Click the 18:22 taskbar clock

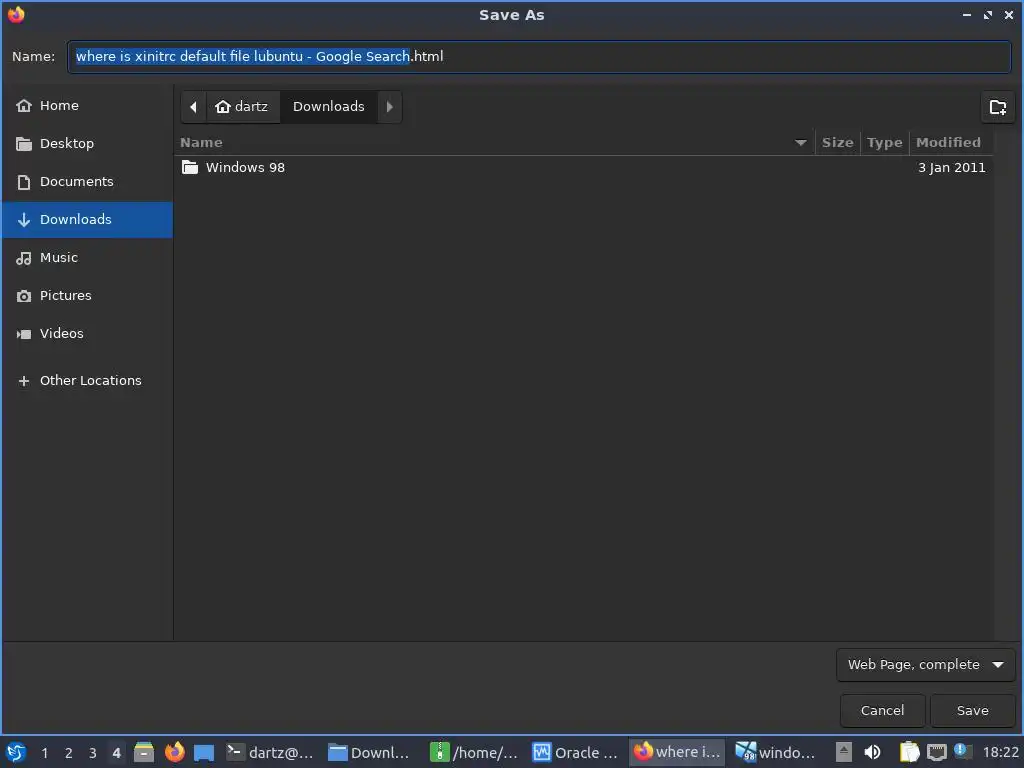1000,753
